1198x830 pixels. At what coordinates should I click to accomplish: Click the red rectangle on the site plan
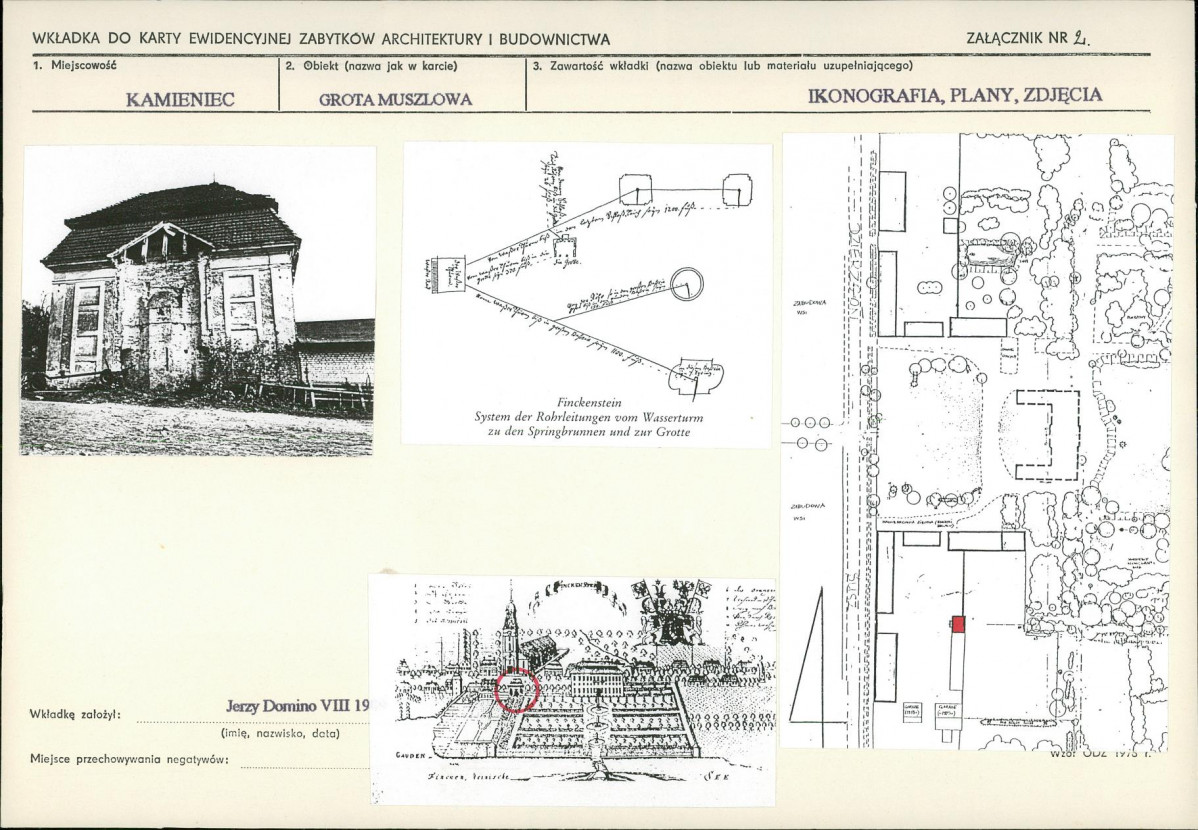click(x=958, y=624)
